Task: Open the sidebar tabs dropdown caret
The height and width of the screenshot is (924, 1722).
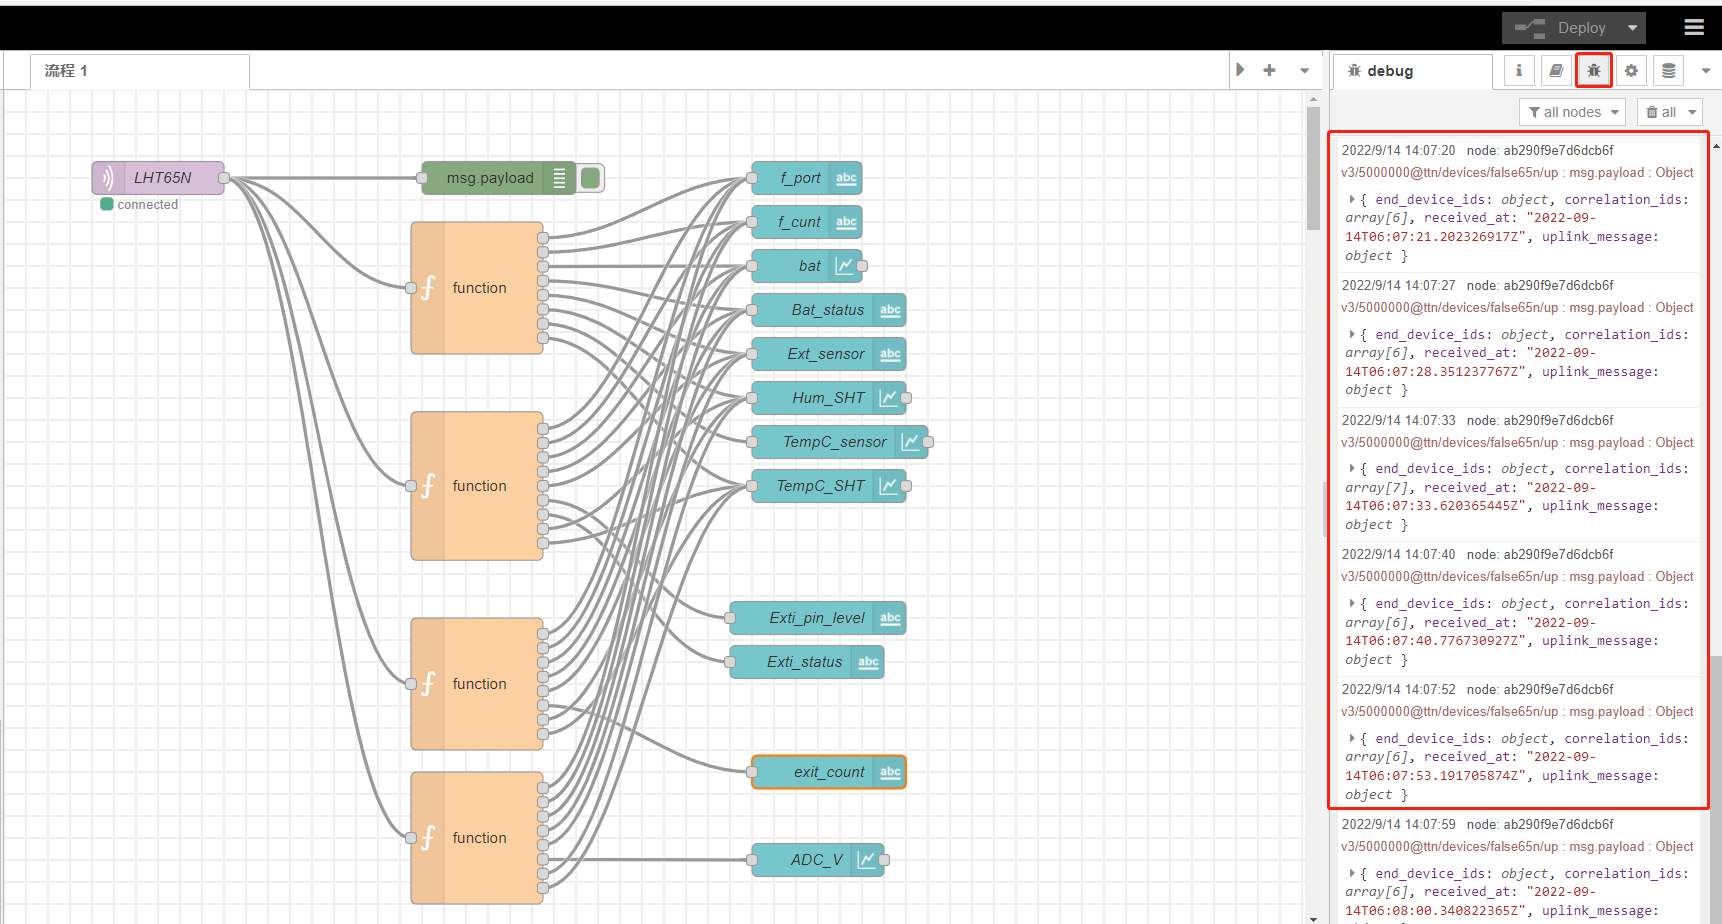Action: pyautogui.click(x=1706, y=71)
